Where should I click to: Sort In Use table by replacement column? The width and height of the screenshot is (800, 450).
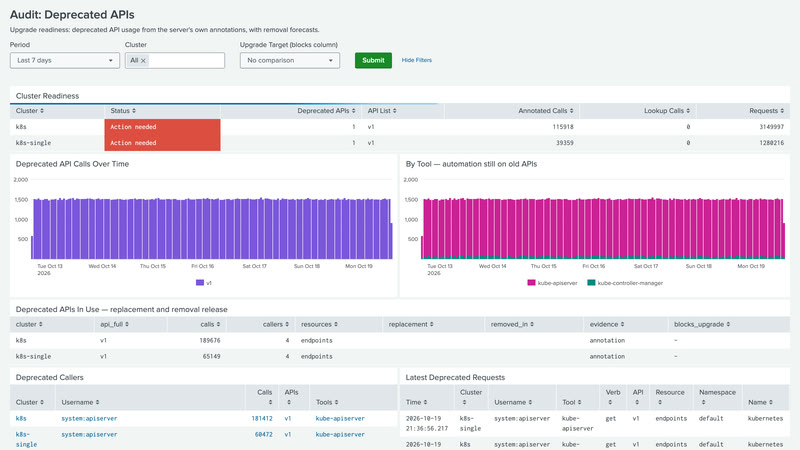(411, 324)
